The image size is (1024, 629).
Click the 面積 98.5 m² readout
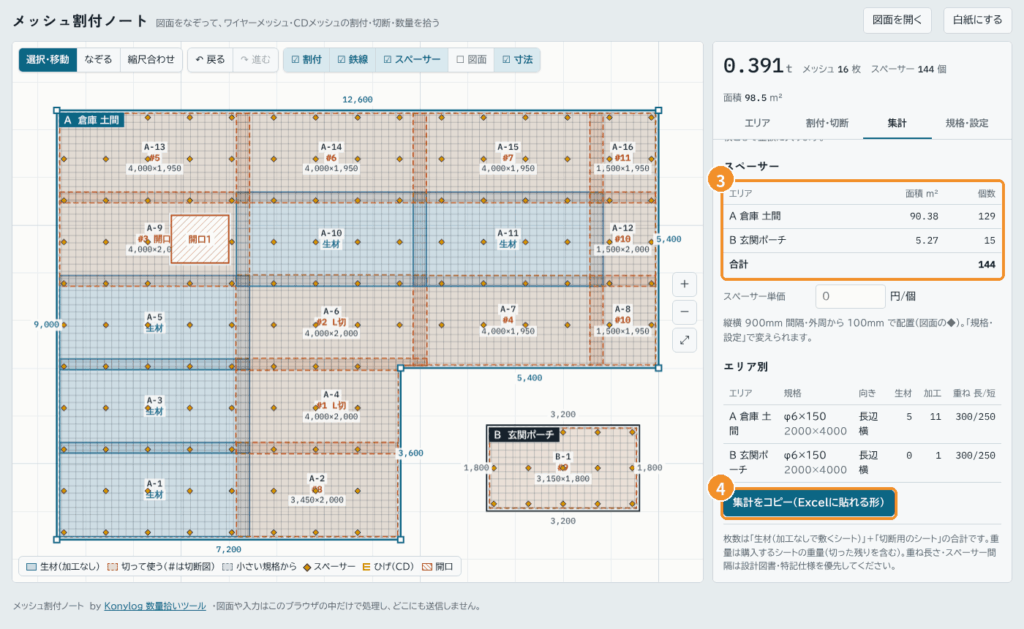pyautogui.click(x=752, y=97)
